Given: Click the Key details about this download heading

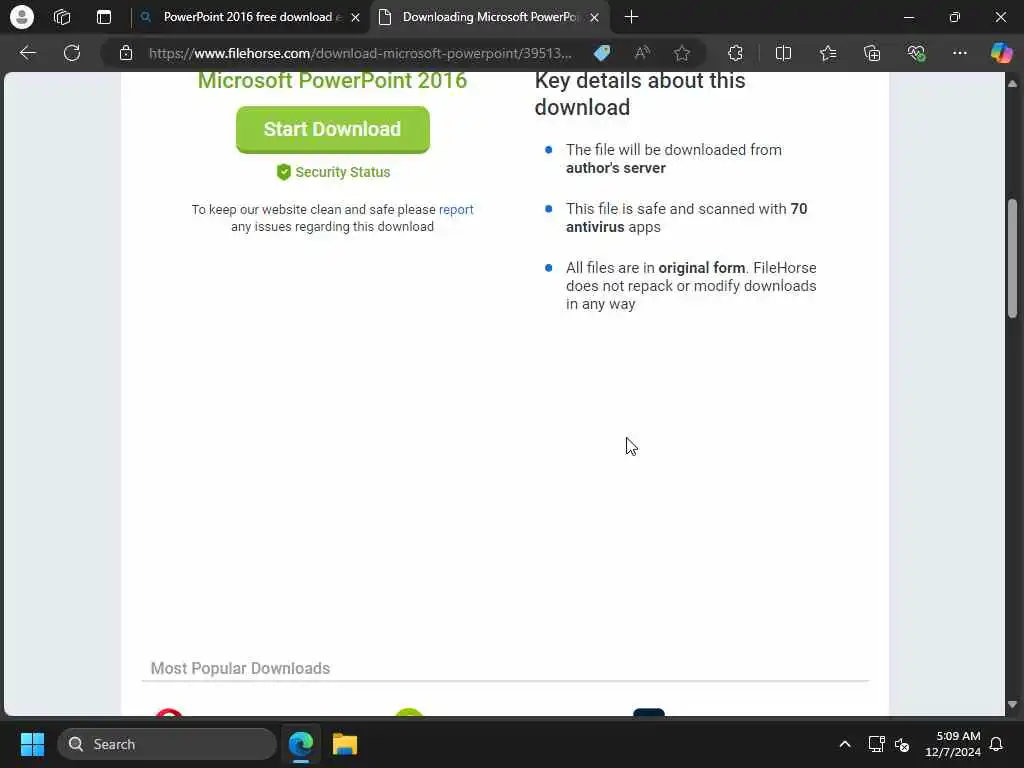Looking at the screenshot, I should coord(640,93).
